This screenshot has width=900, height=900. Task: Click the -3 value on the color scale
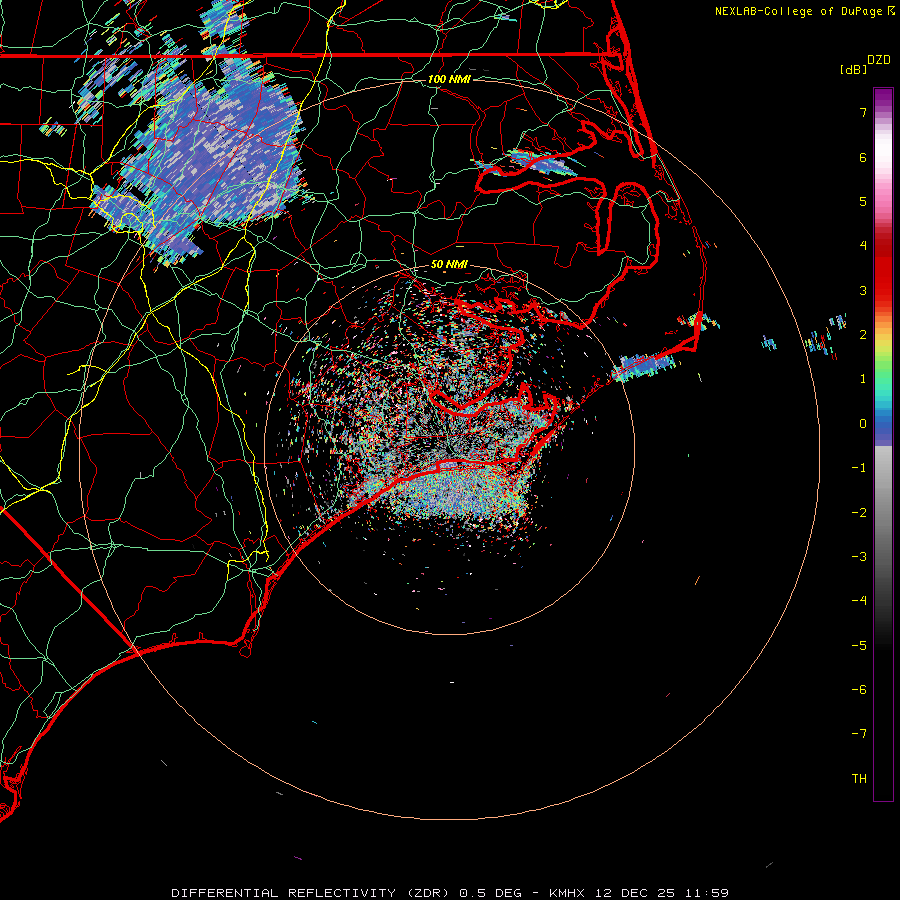point(859,557)
